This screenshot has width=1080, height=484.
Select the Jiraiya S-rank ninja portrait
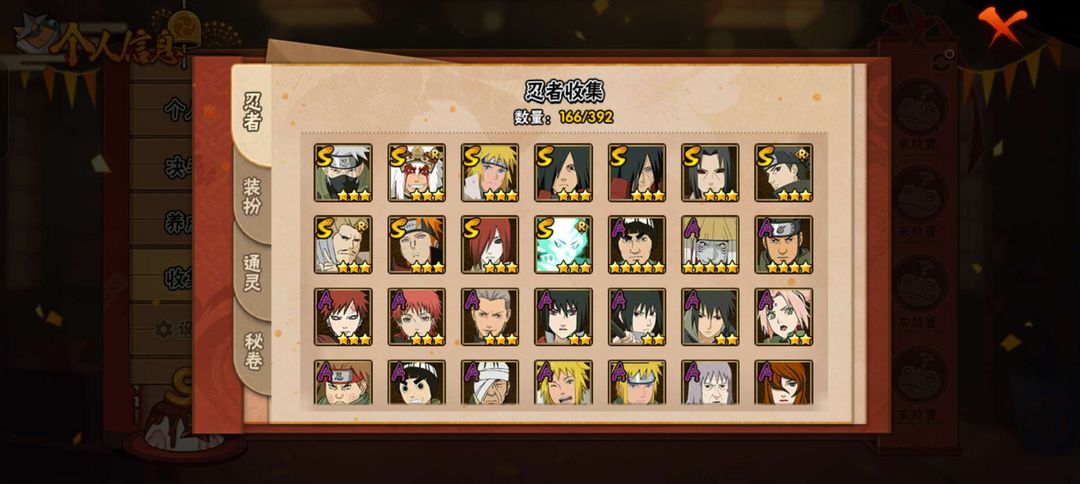[416, 172]
